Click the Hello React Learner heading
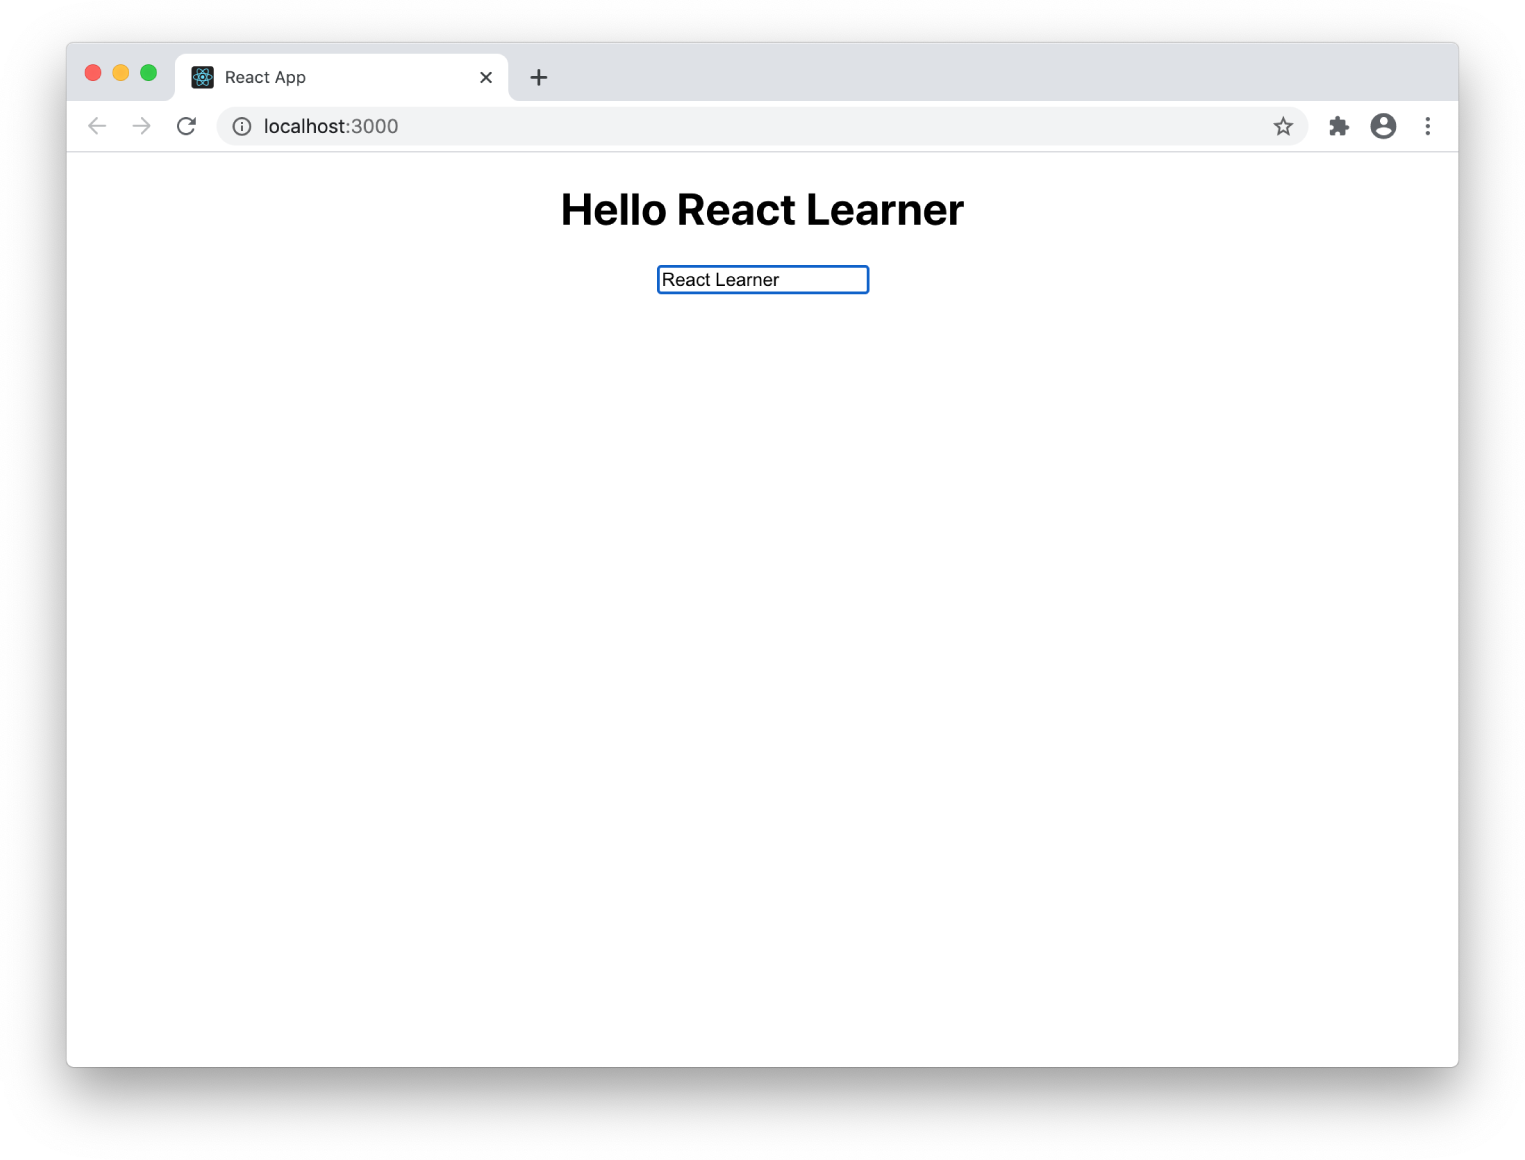Image resolution: width=1525 pixels, height=1160 pixels. tap(762, 209)
